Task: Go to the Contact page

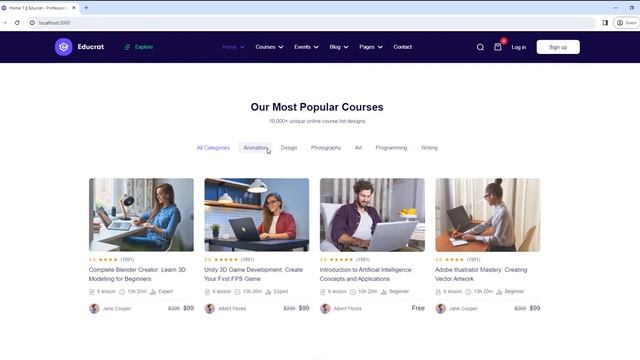Action: point(402,47)
